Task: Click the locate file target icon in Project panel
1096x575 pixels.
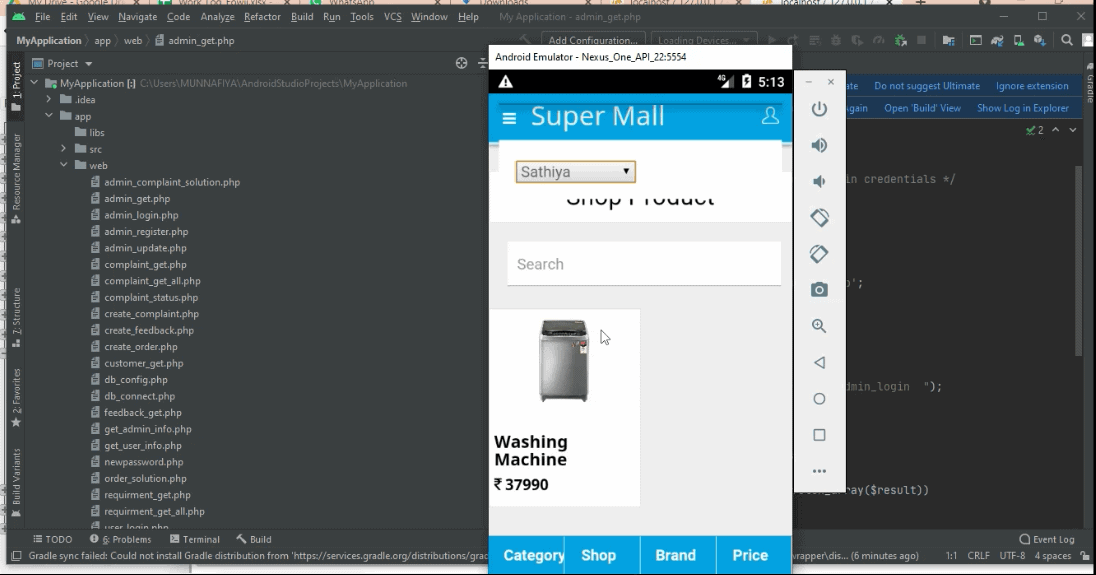Action: coord(461,63)
